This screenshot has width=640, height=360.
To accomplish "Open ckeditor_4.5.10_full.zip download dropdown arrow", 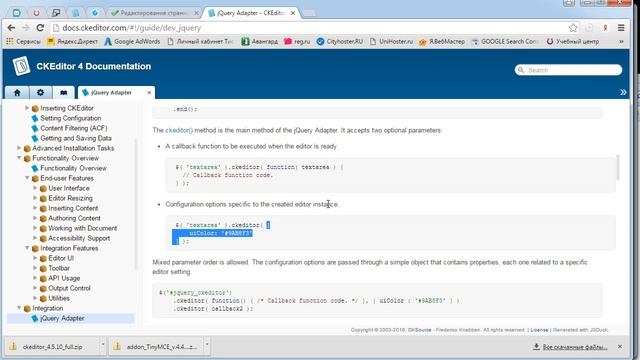I will pos(102,345).
